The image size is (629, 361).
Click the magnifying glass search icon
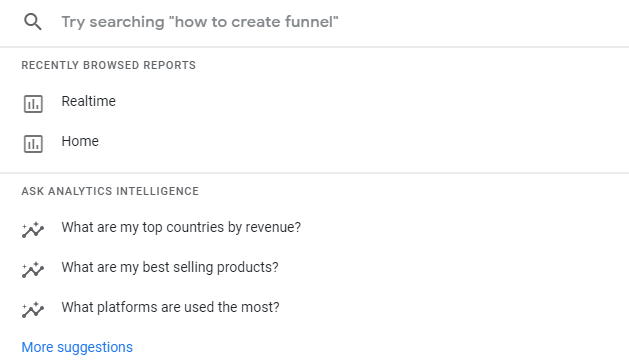tap(32, 22)
